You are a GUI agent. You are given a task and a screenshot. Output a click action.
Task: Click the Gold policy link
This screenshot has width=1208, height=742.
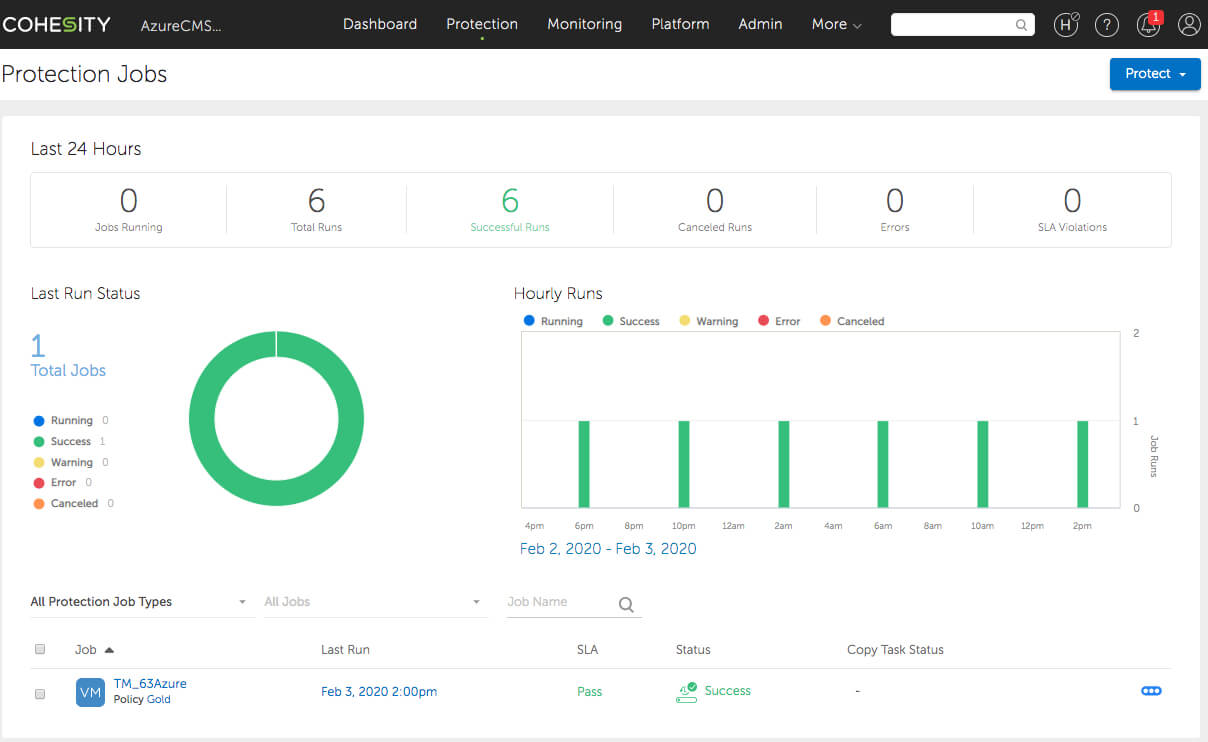[x=159, y=700]
